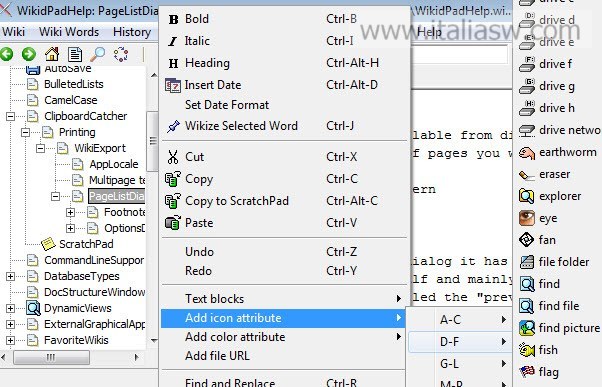Choose Set Date Format
Viewport: 602px width, 387px height.
[284, 105]
